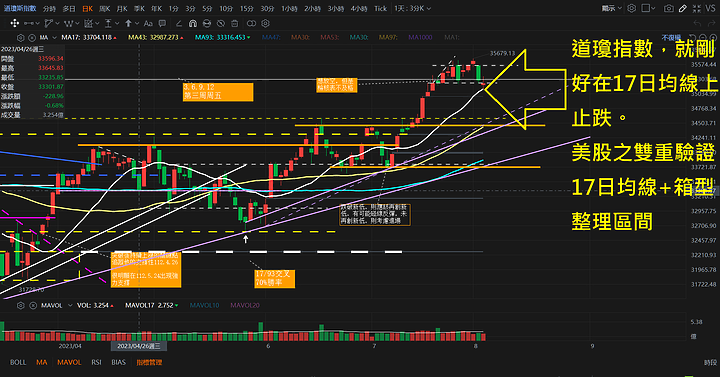Screen dimensions: 720x377
Task: Reset chart view with the rotate icon
Action: [693, 38]
